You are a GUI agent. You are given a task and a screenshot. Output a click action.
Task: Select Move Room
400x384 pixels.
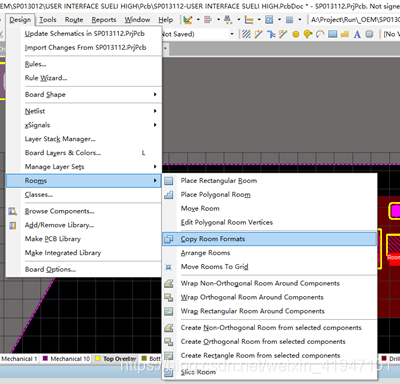tap(269, 209)
